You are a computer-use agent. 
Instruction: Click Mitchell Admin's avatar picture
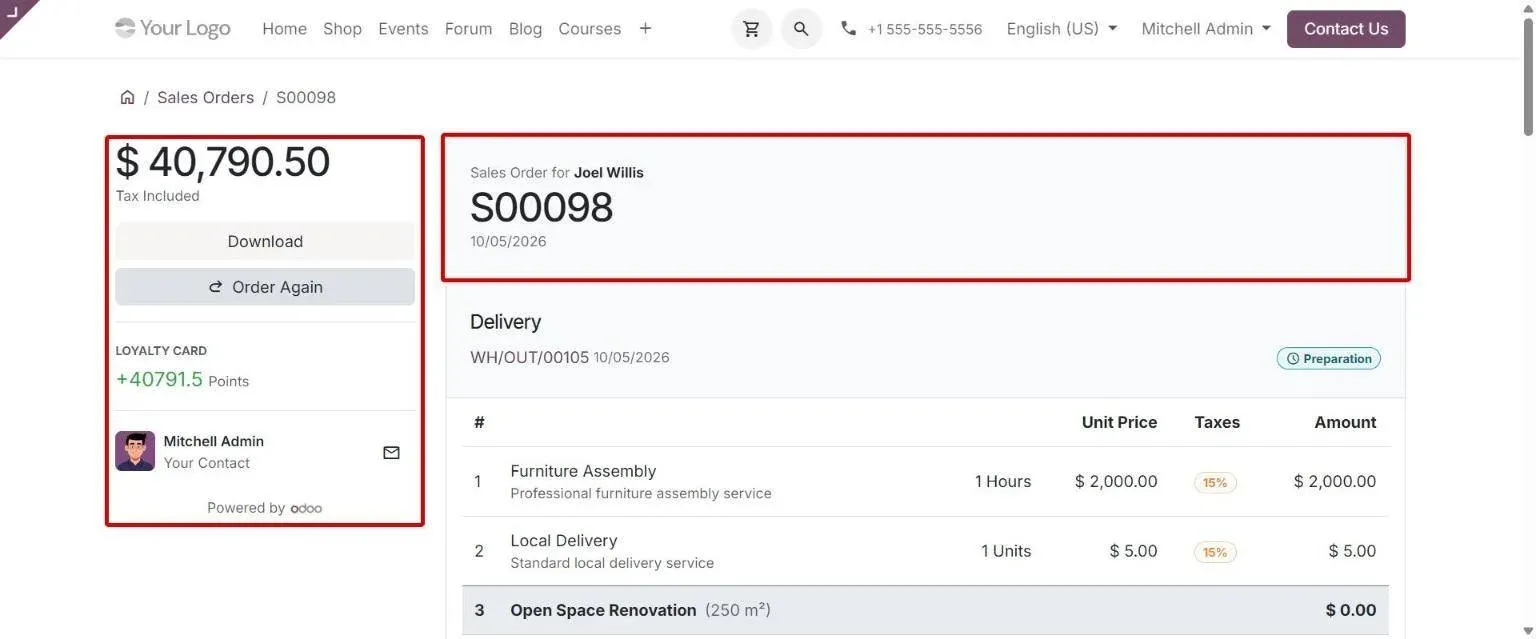(135, 451)
